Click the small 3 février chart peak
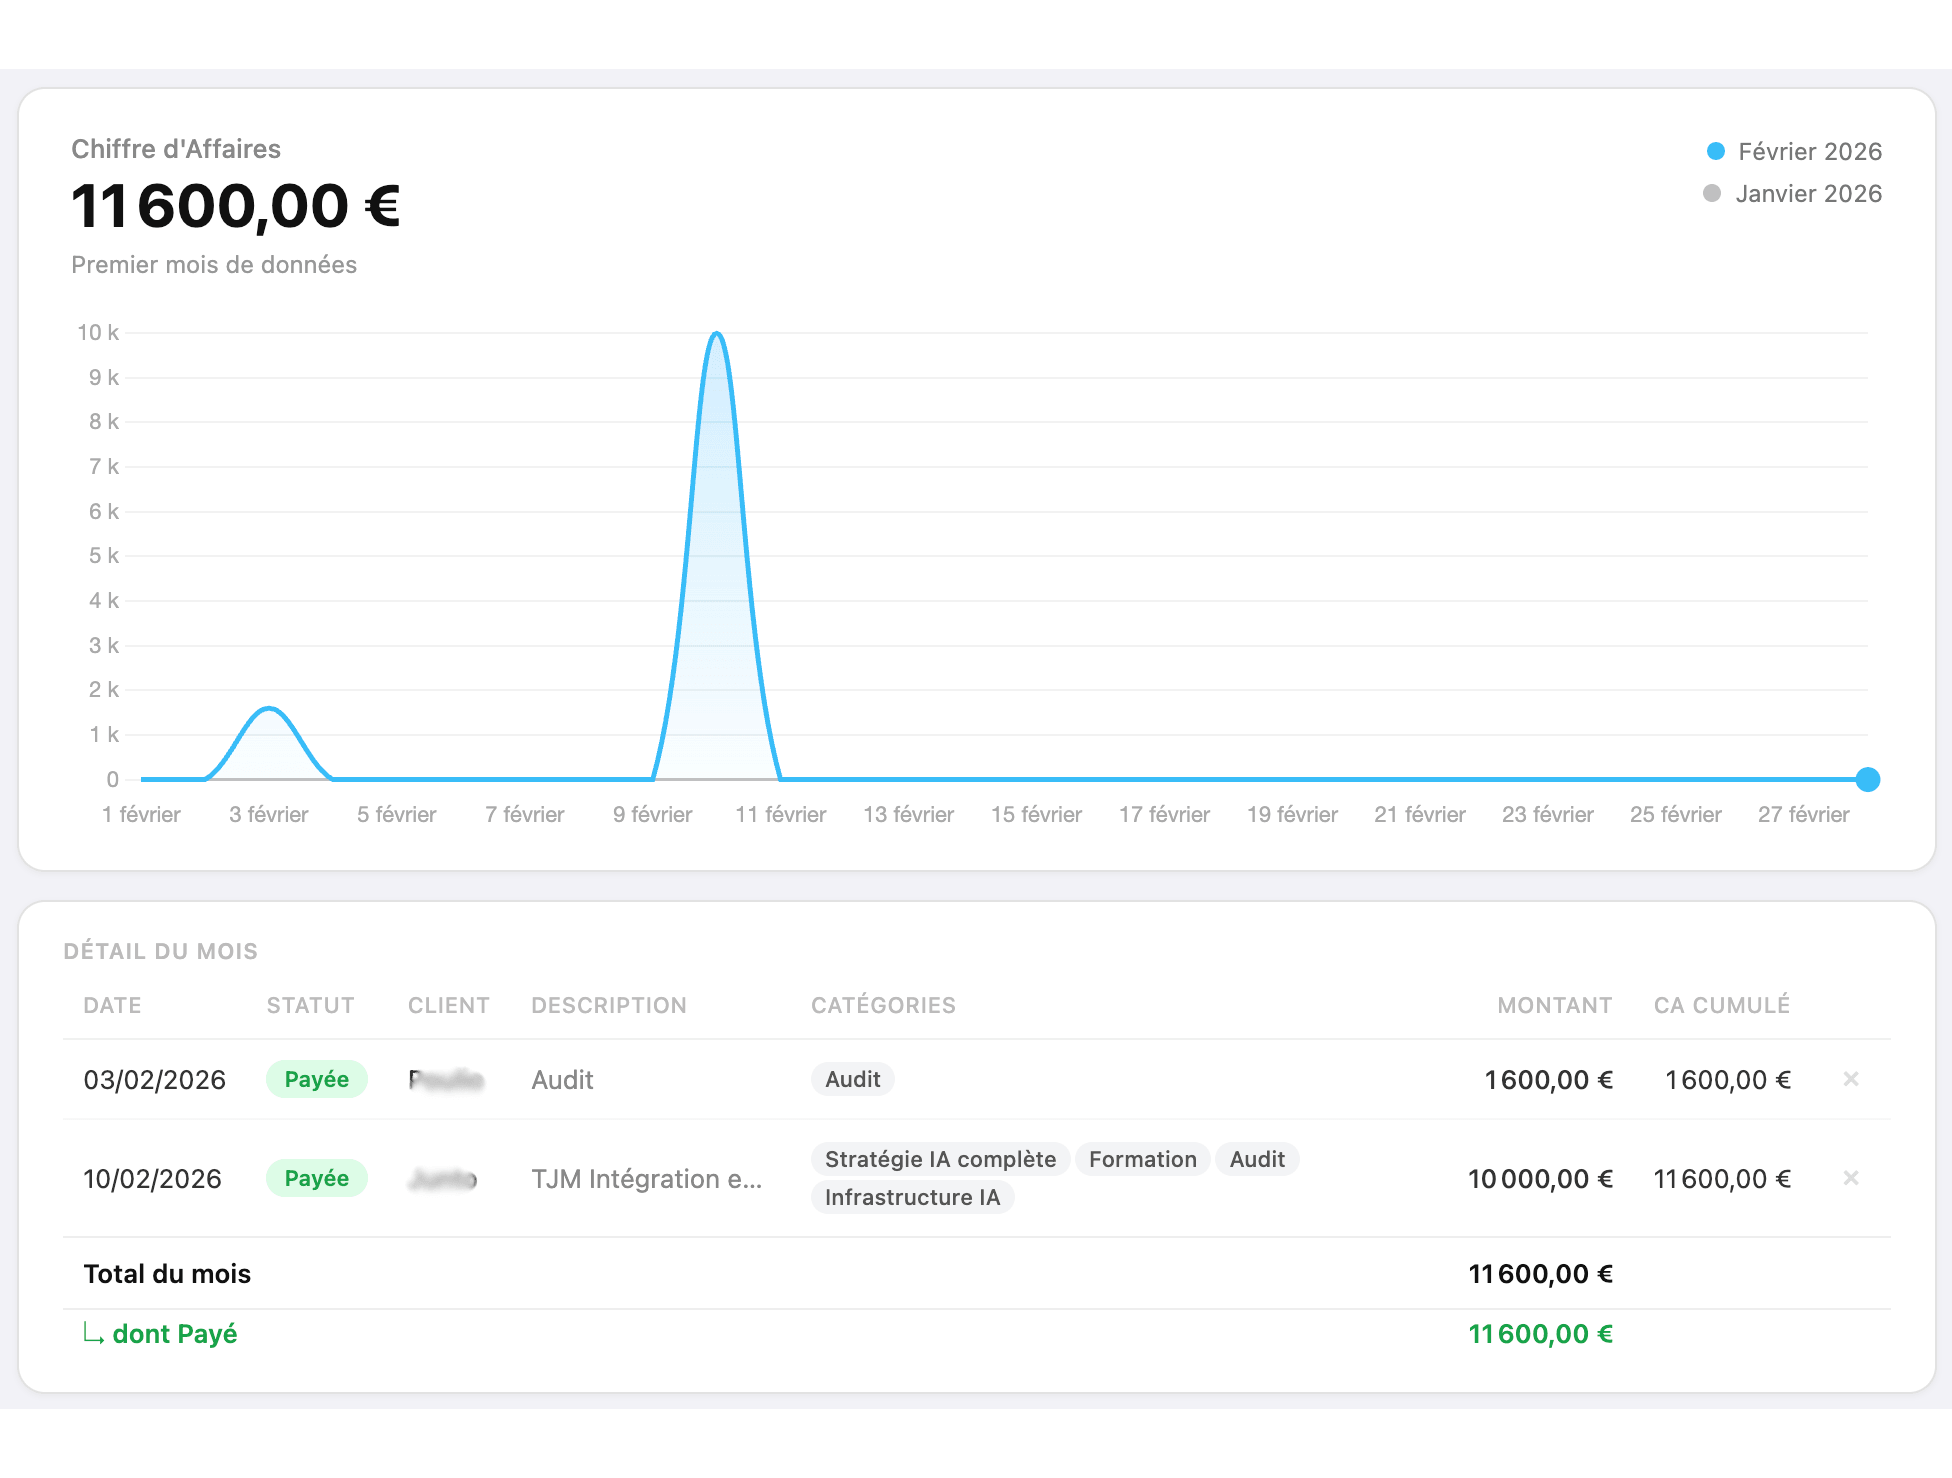 click(x=269, y=710)
